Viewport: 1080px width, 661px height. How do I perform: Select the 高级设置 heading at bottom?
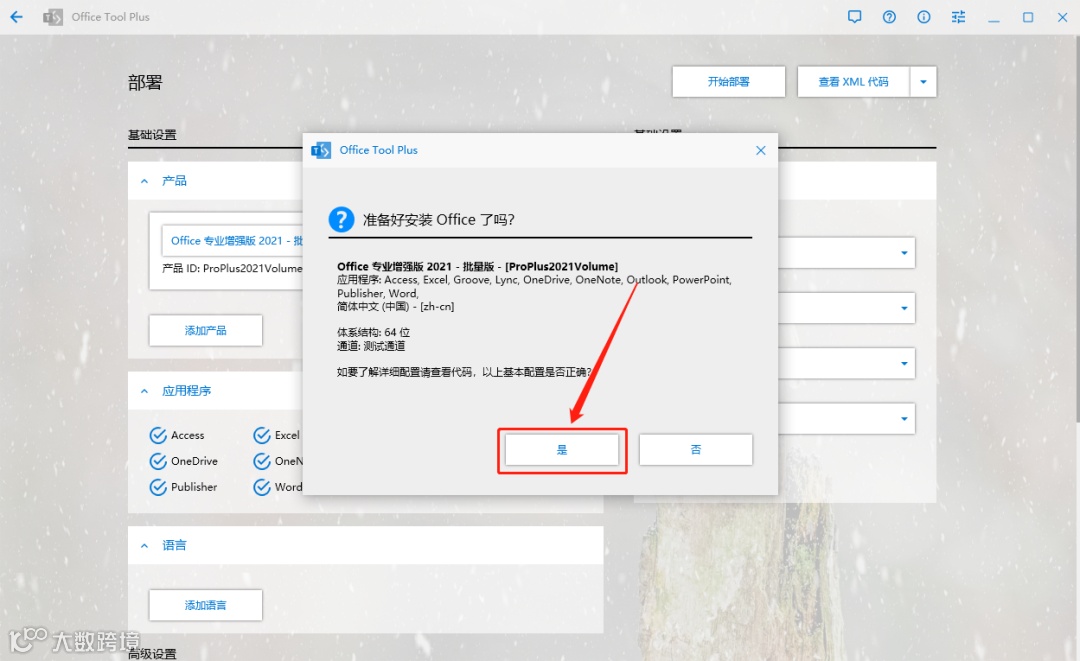pyautogui.click(x=152, y=653)
